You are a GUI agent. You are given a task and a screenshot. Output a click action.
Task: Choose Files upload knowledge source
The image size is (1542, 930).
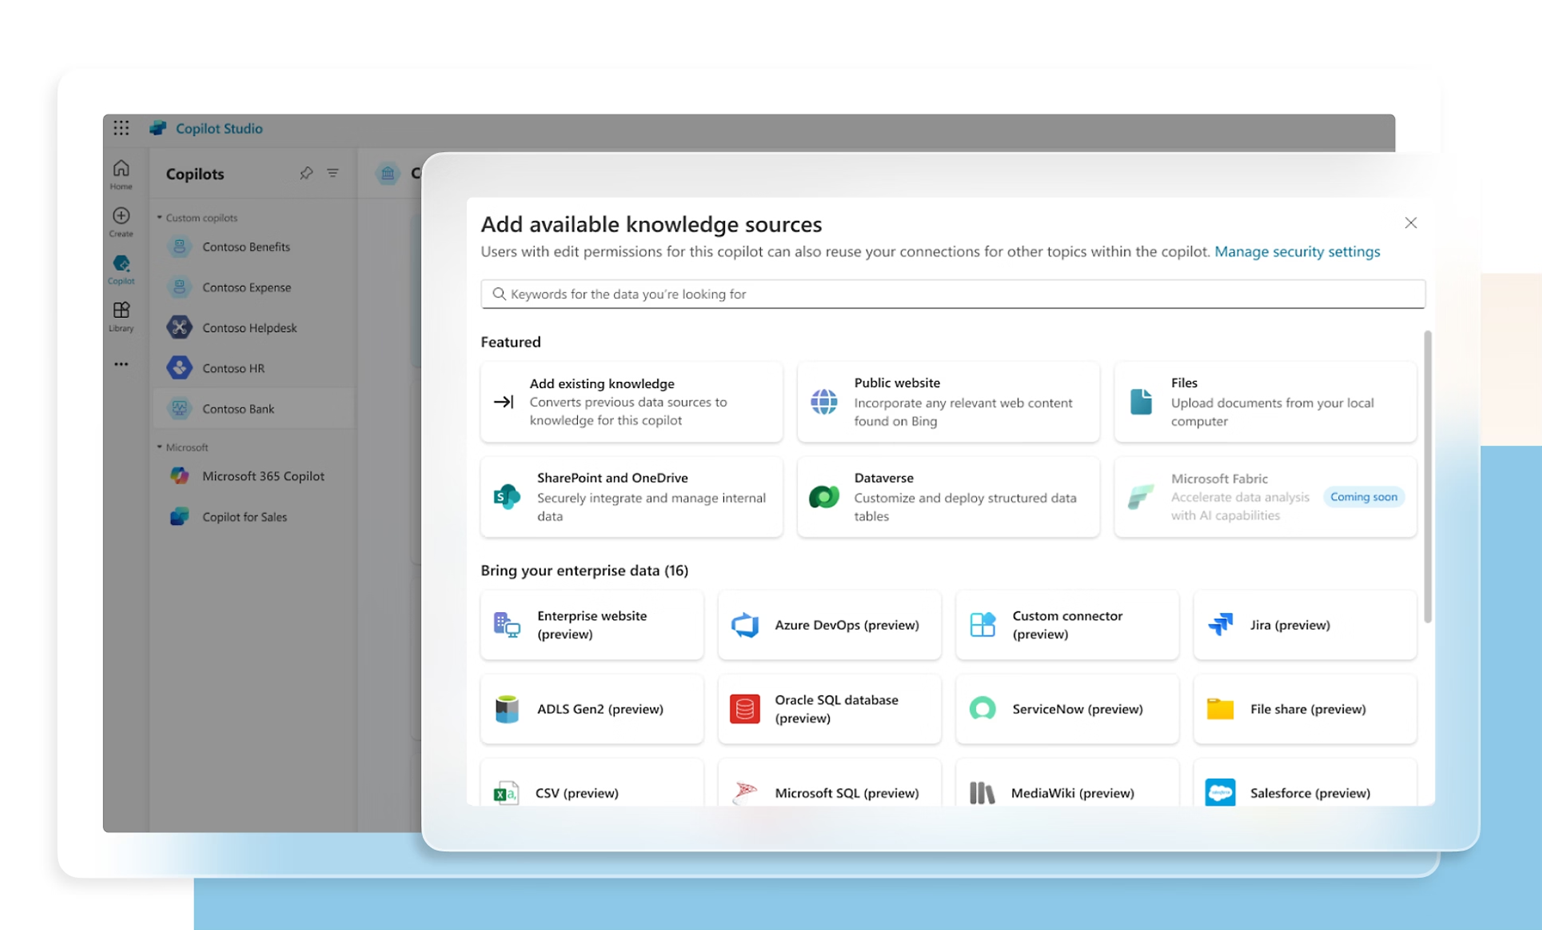[1265, 402]
